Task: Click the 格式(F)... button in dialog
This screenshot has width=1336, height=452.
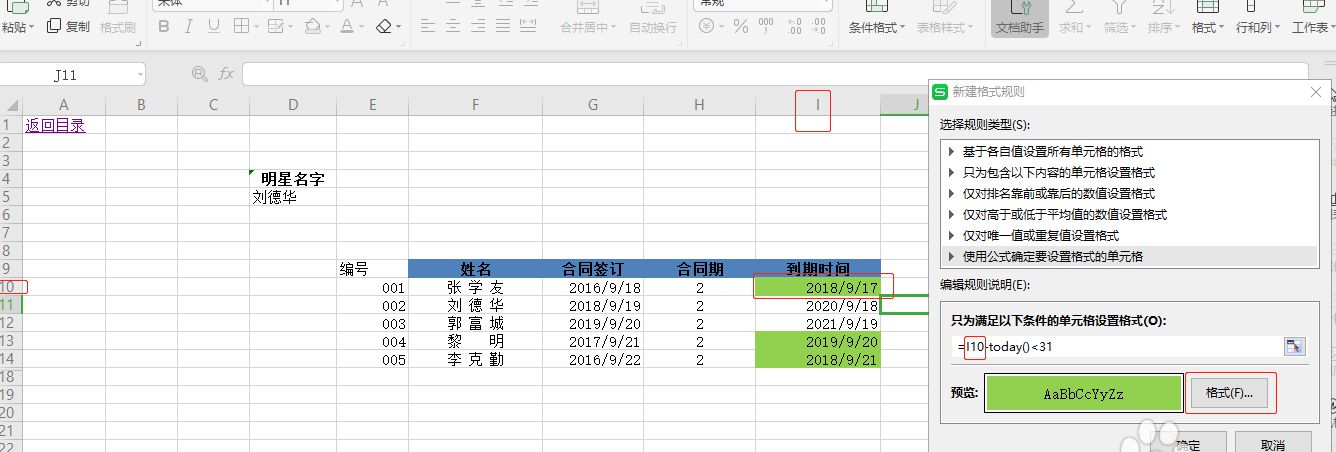Action: (1229, 393)
